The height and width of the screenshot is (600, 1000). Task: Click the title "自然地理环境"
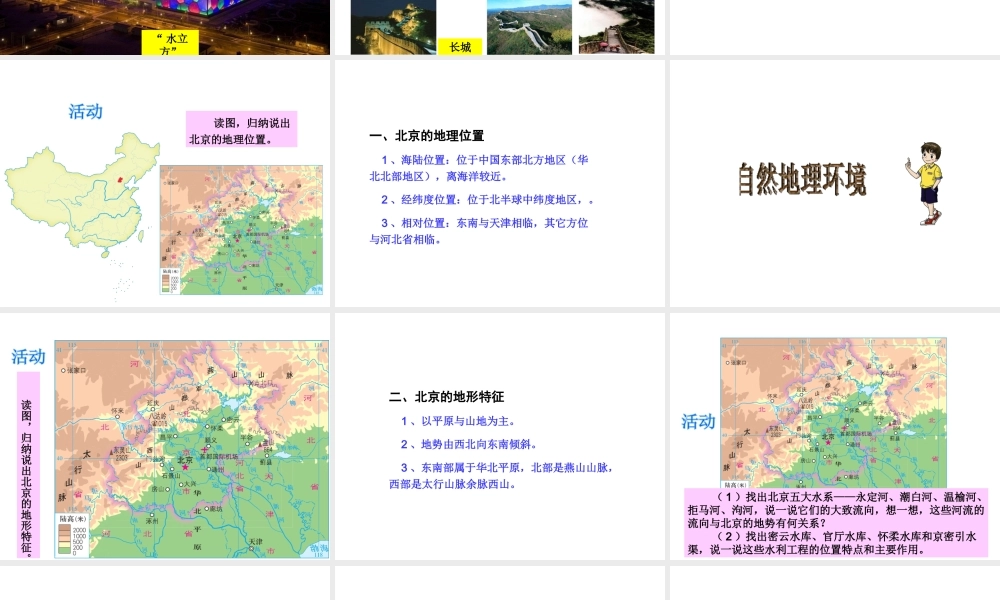click(802, 179)
